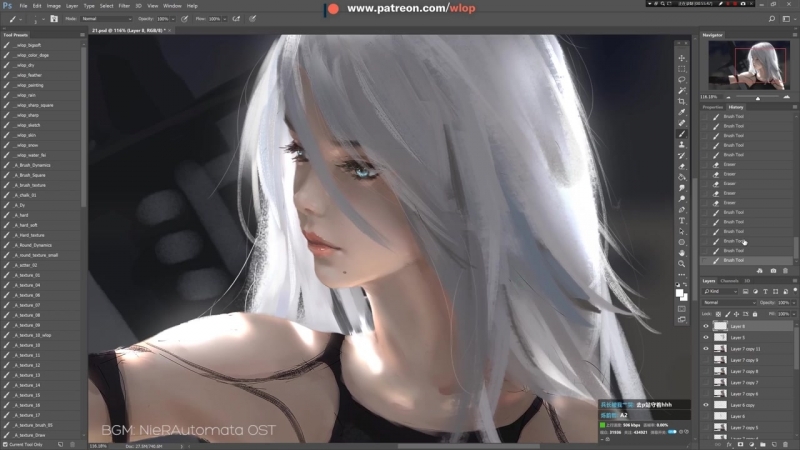Open the layer Kind filter dropdown
The width and height of the screenshot is (800, 450).
click(x=720, y=291)
